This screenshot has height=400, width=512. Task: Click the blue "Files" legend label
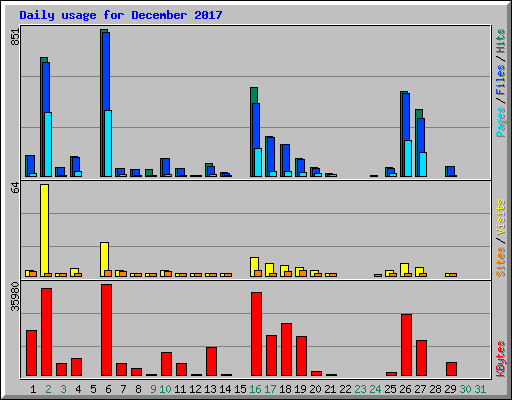point(501,80)
